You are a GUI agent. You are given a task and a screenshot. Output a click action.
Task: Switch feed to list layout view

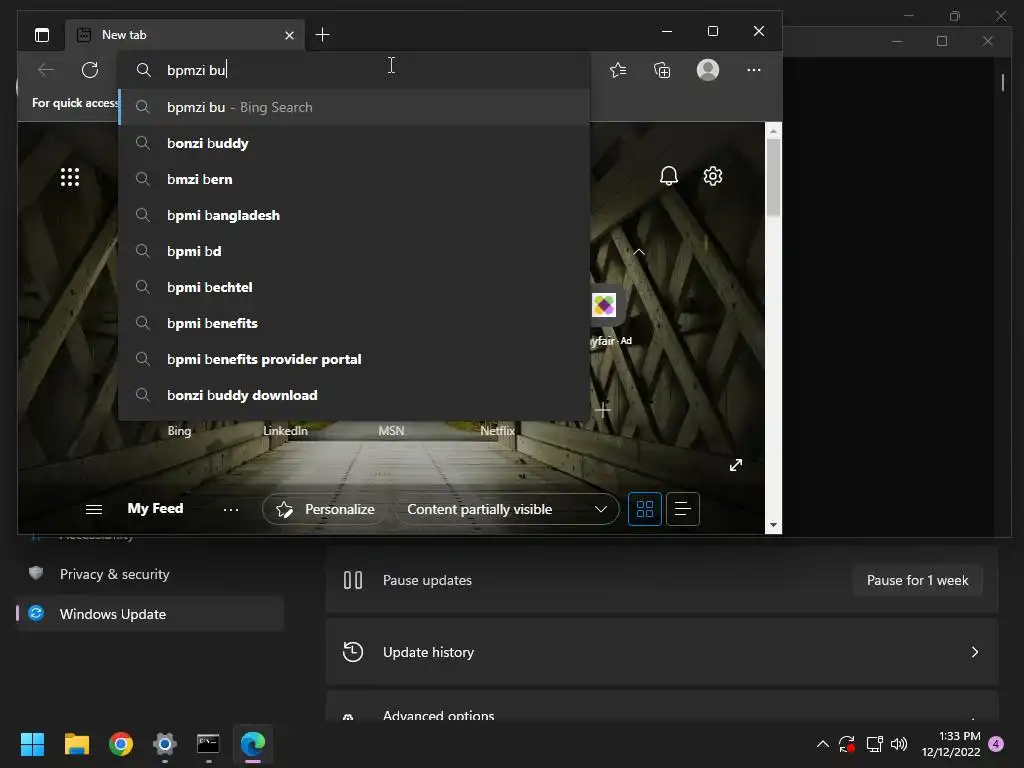tap(682, 509)
